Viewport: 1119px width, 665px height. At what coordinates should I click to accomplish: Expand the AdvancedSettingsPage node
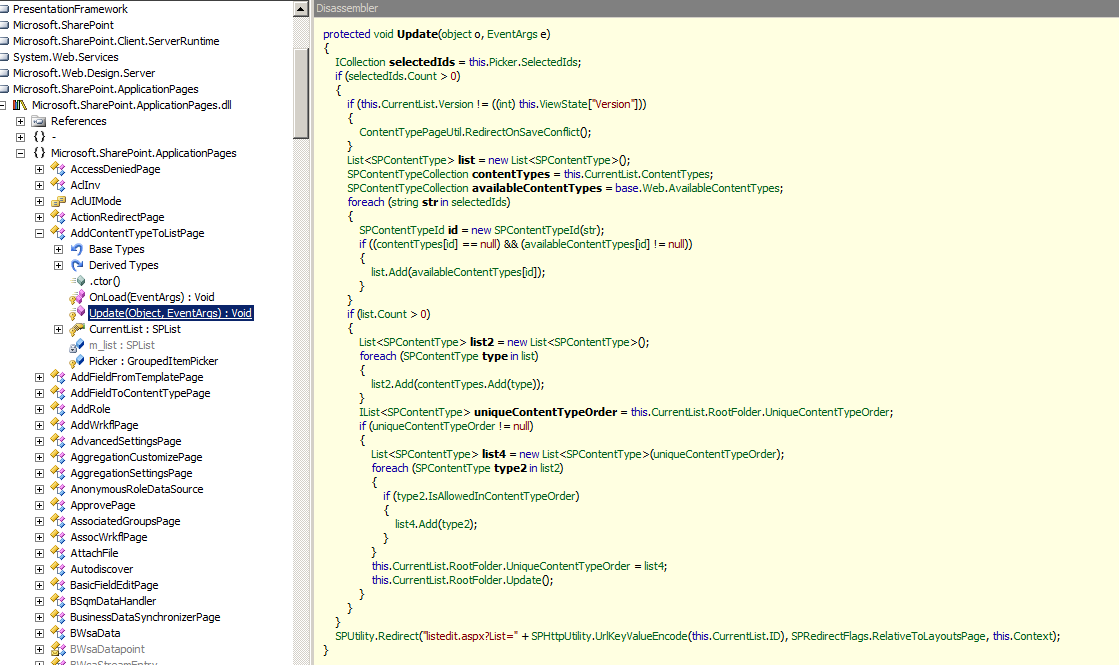(x=39, y=441)
